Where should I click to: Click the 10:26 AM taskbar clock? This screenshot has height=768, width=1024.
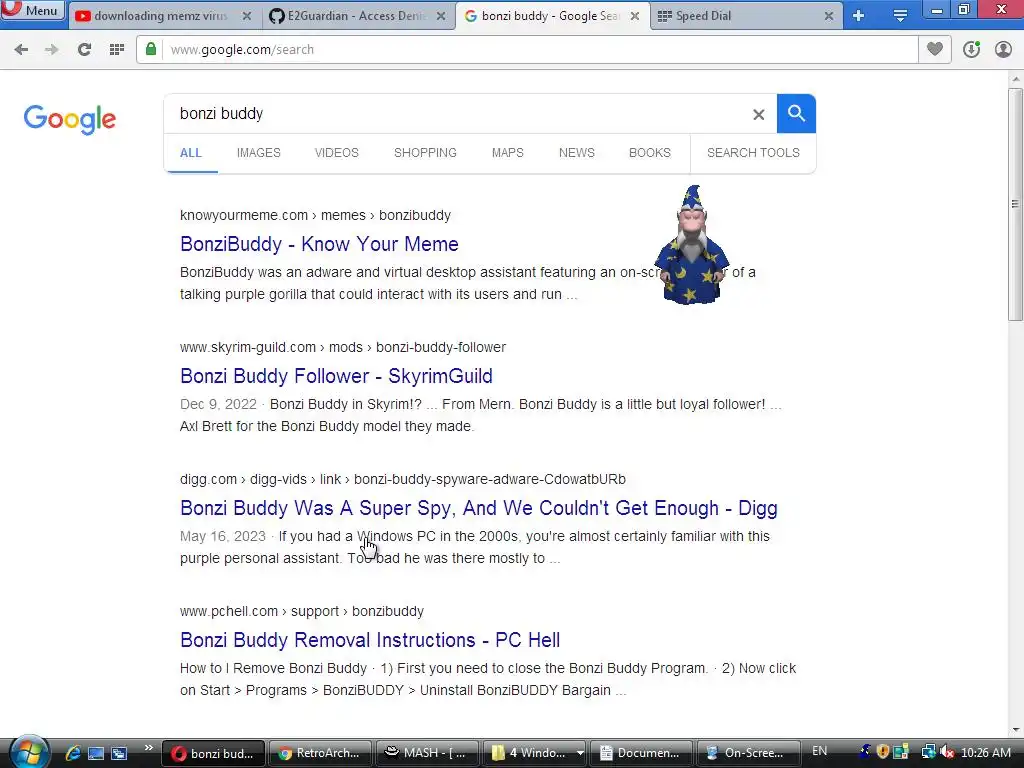point(986,753)
